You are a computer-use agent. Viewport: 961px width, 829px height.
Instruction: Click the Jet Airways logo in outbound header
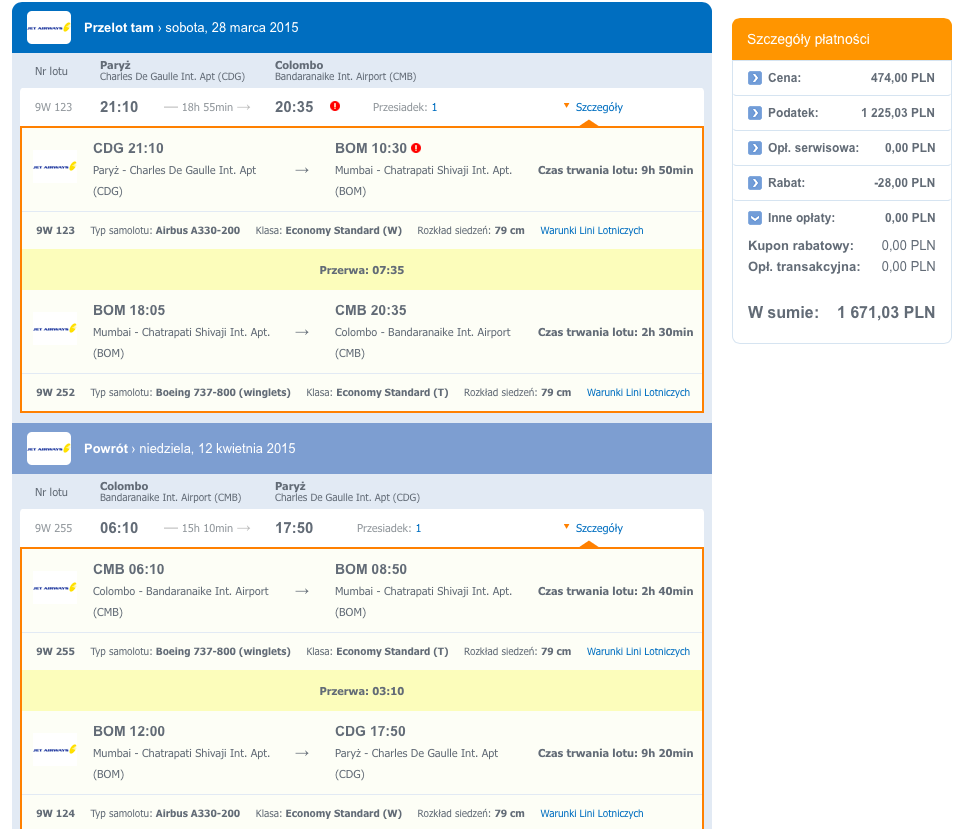tap(49, 28)
